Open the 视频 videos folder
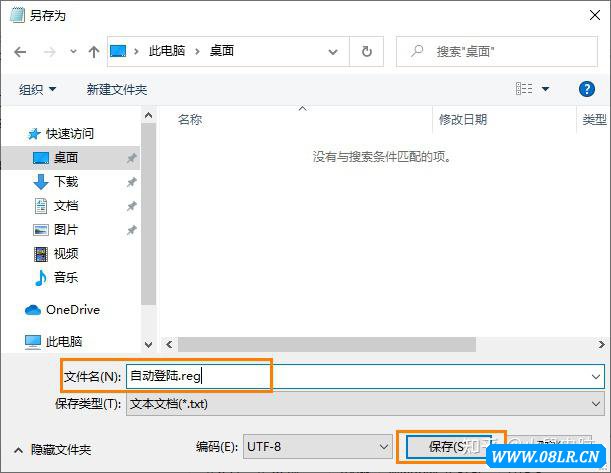 point(66,254)
